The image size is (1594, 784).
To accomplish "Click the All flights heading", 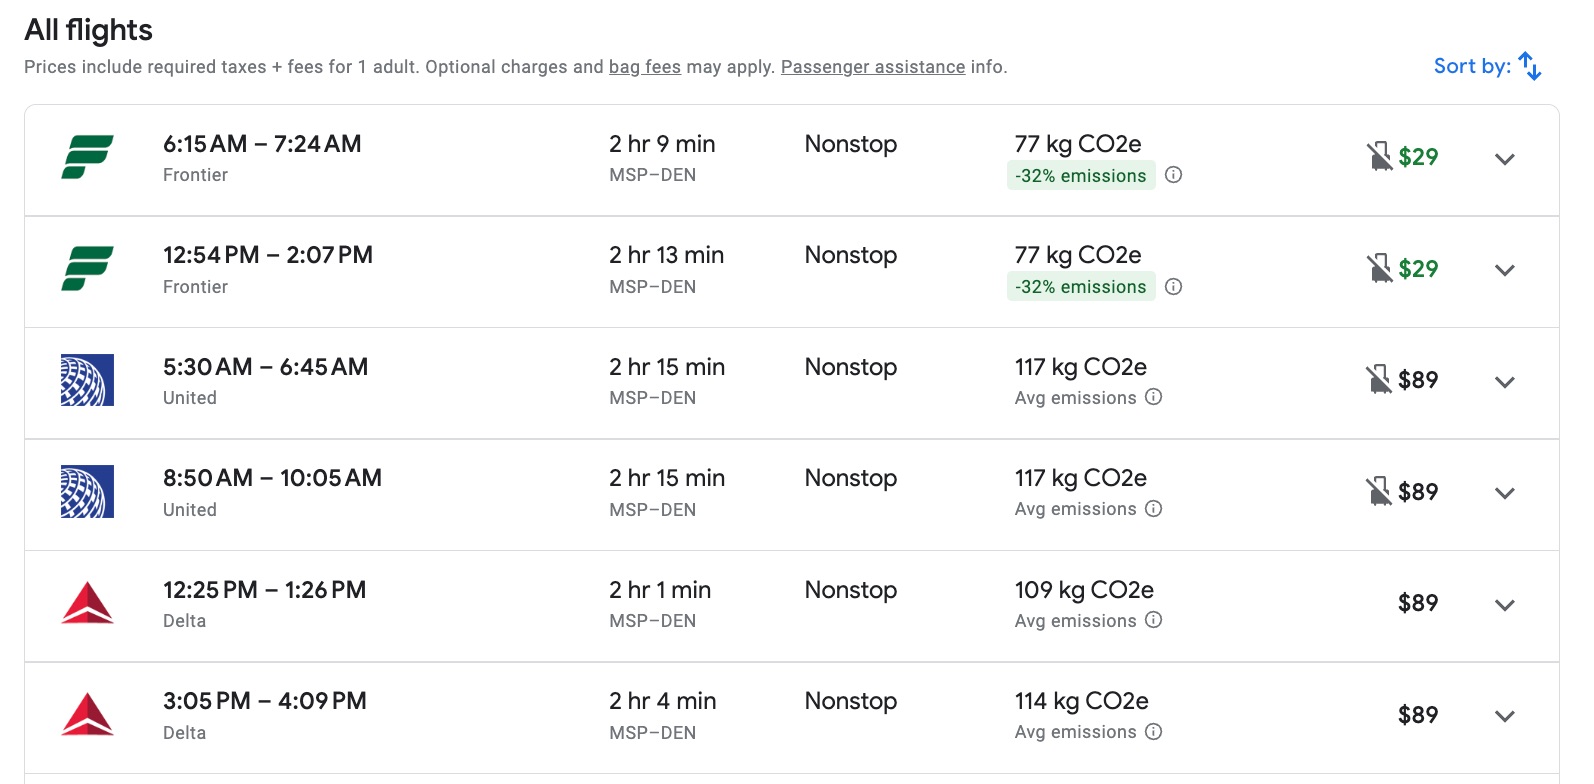I will click(x=88, y=30).
